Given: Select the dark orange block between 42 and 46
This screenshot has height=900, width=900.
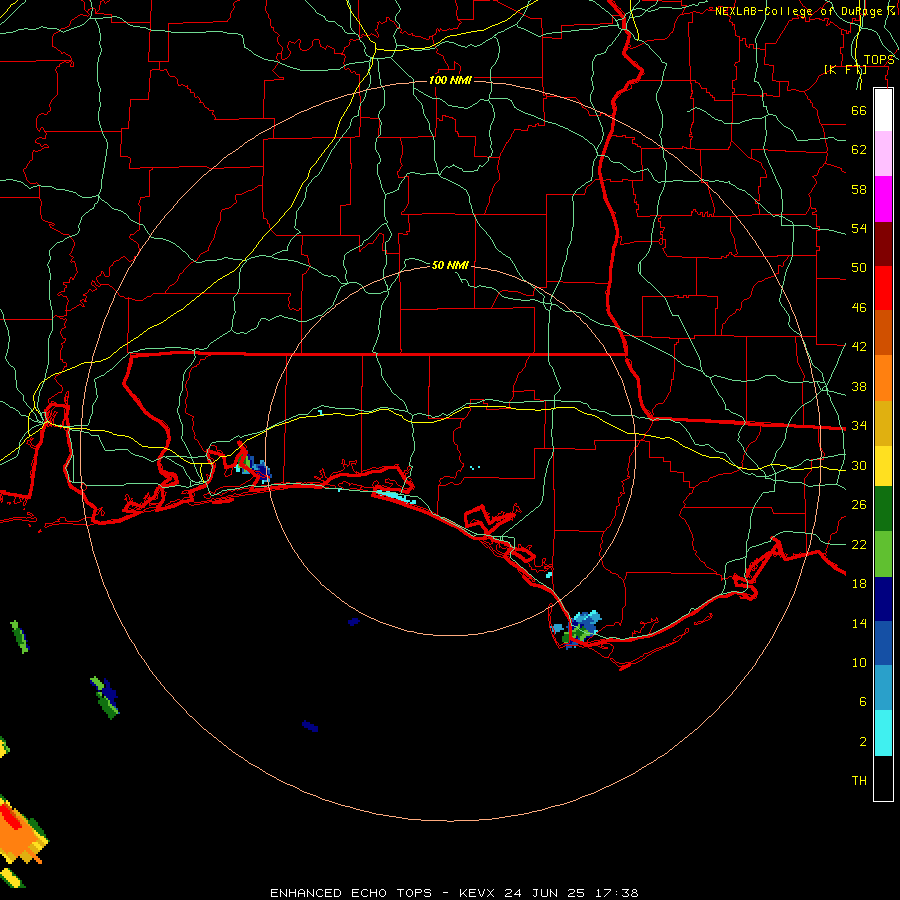Looking at the screenshot, I should 883,333.
